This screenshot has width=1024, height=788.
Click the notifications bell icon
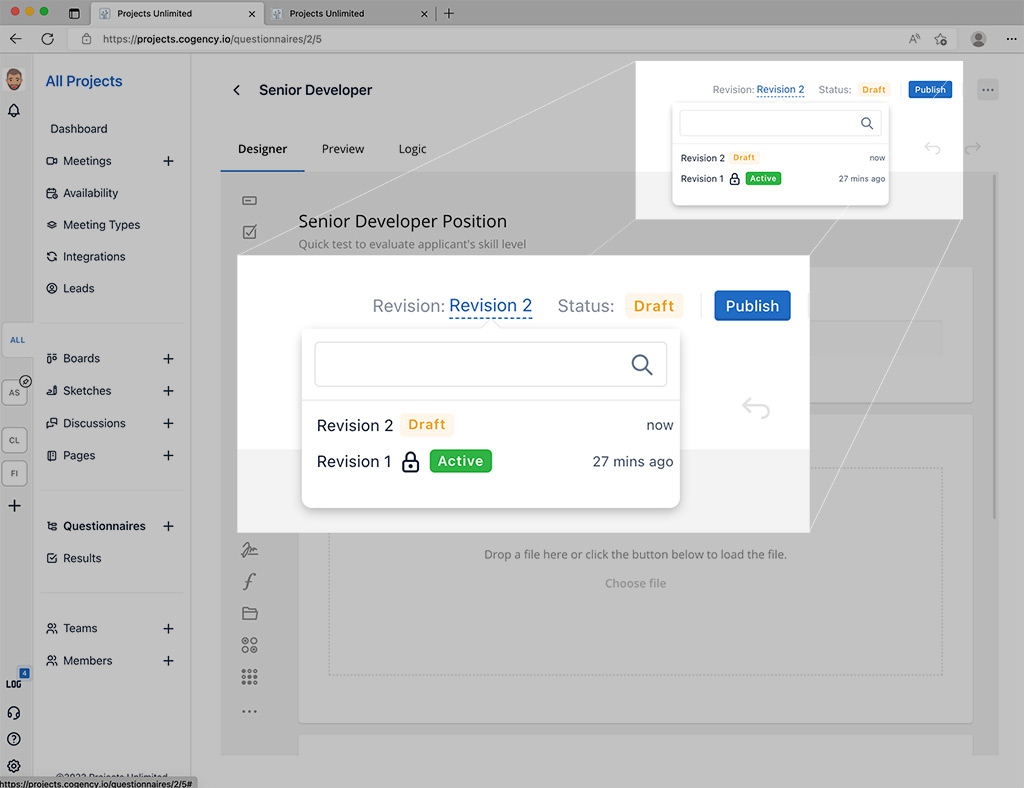click(14, 111)
